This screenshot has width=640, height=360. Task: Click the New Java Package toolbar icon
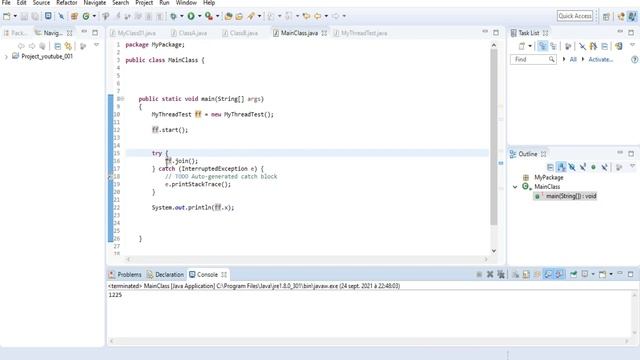tap(74, 16)
